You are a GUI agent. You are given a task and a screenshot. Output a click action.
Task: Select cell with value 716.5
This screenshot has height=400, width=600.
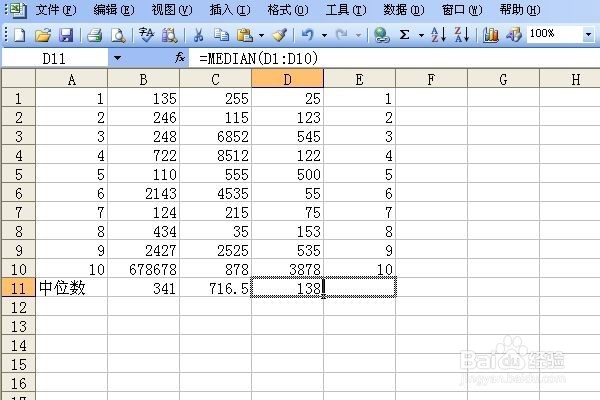215,288
